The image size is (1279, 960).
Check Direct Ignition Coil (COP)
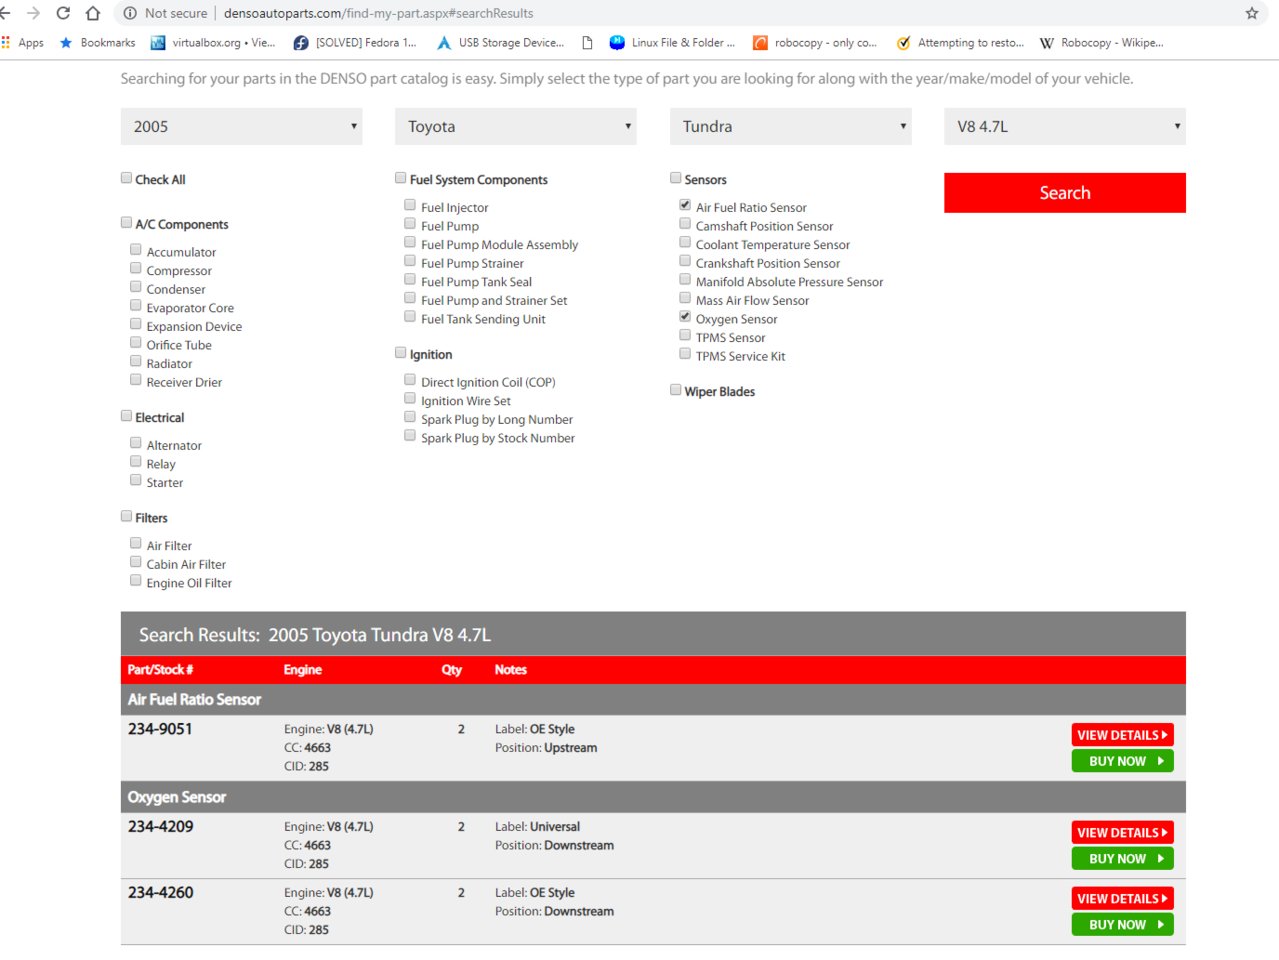[410, 380]
